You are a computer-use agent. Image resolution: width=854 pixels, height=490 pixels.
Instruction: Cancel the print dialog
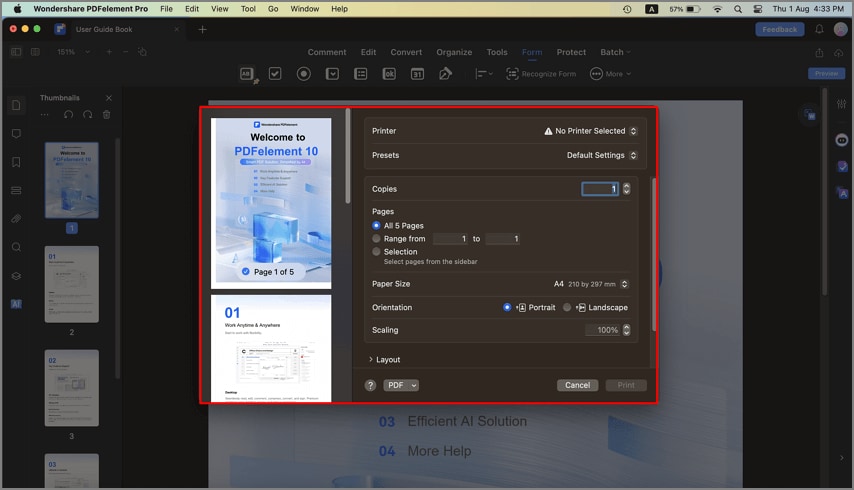pos(577,385)
